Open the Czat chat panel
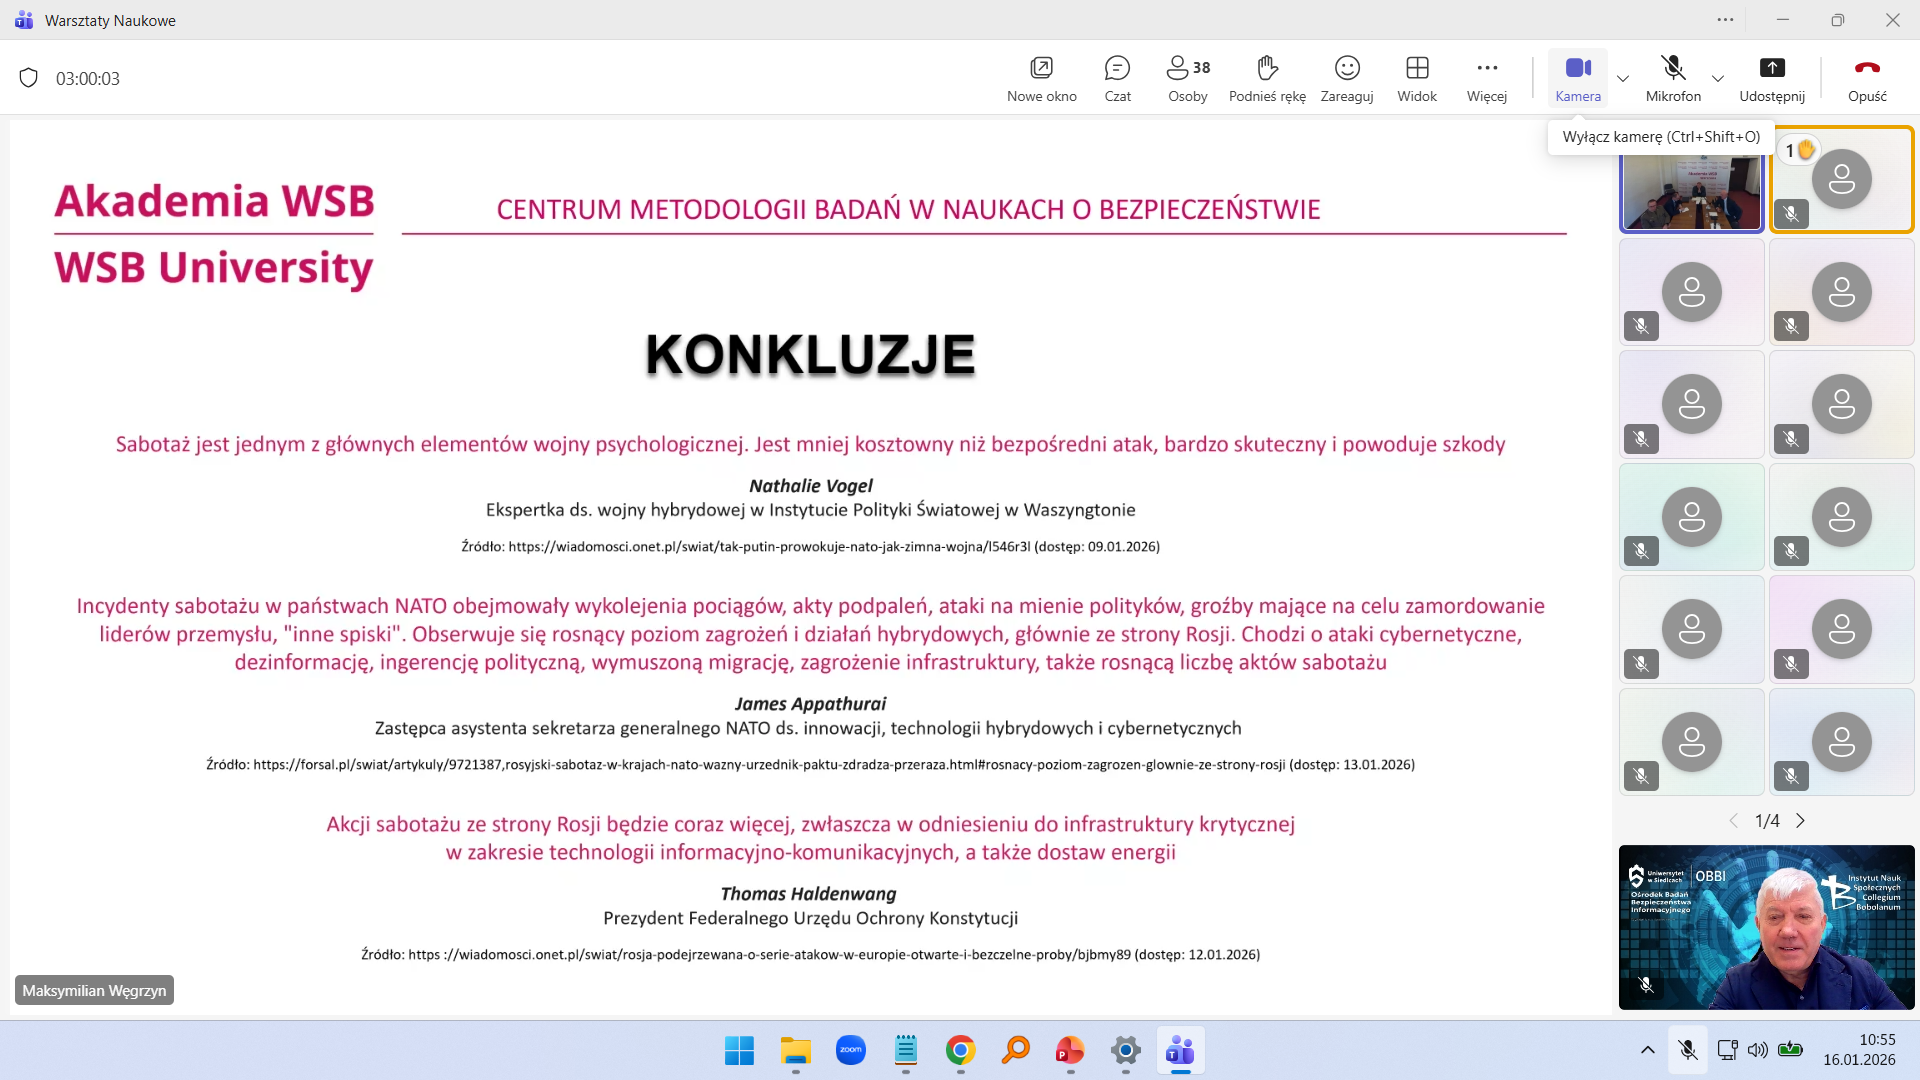The height and width of the screenshot is (1080, 1920). click(x=1117, y=77)
